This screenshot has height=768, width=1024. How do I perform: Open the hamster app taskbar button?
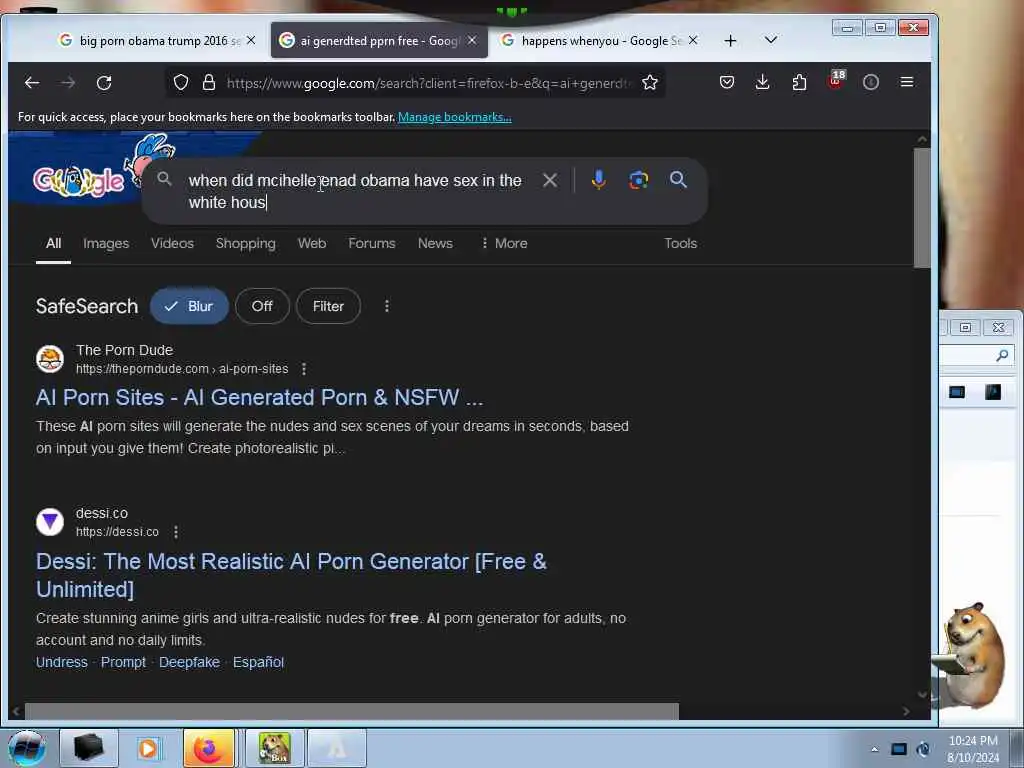coord(274,748)
